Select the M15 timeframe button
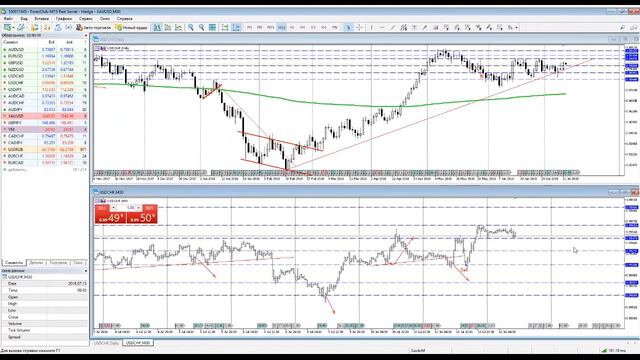 click(x=270, y=27)
